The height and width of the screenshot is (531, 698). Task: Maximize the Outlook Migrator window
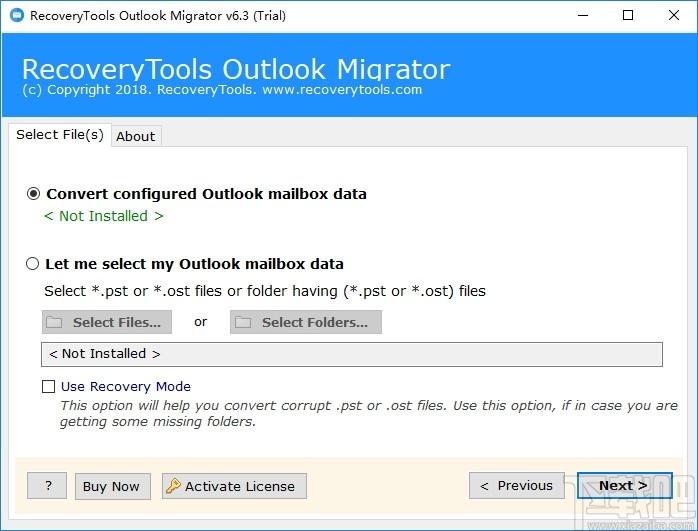point(627,15)
